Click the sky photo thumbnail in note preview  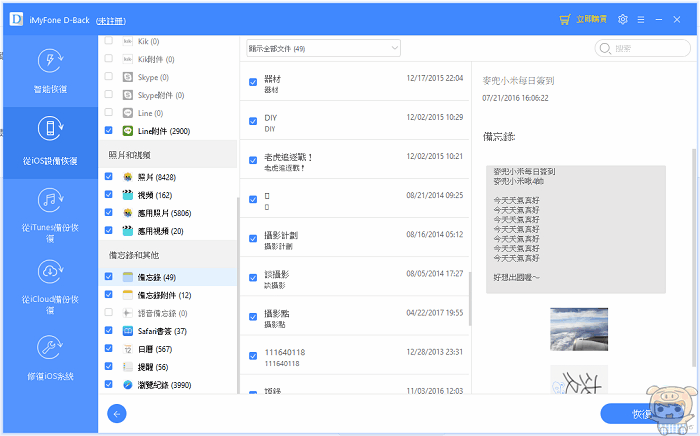pos(579,330)
